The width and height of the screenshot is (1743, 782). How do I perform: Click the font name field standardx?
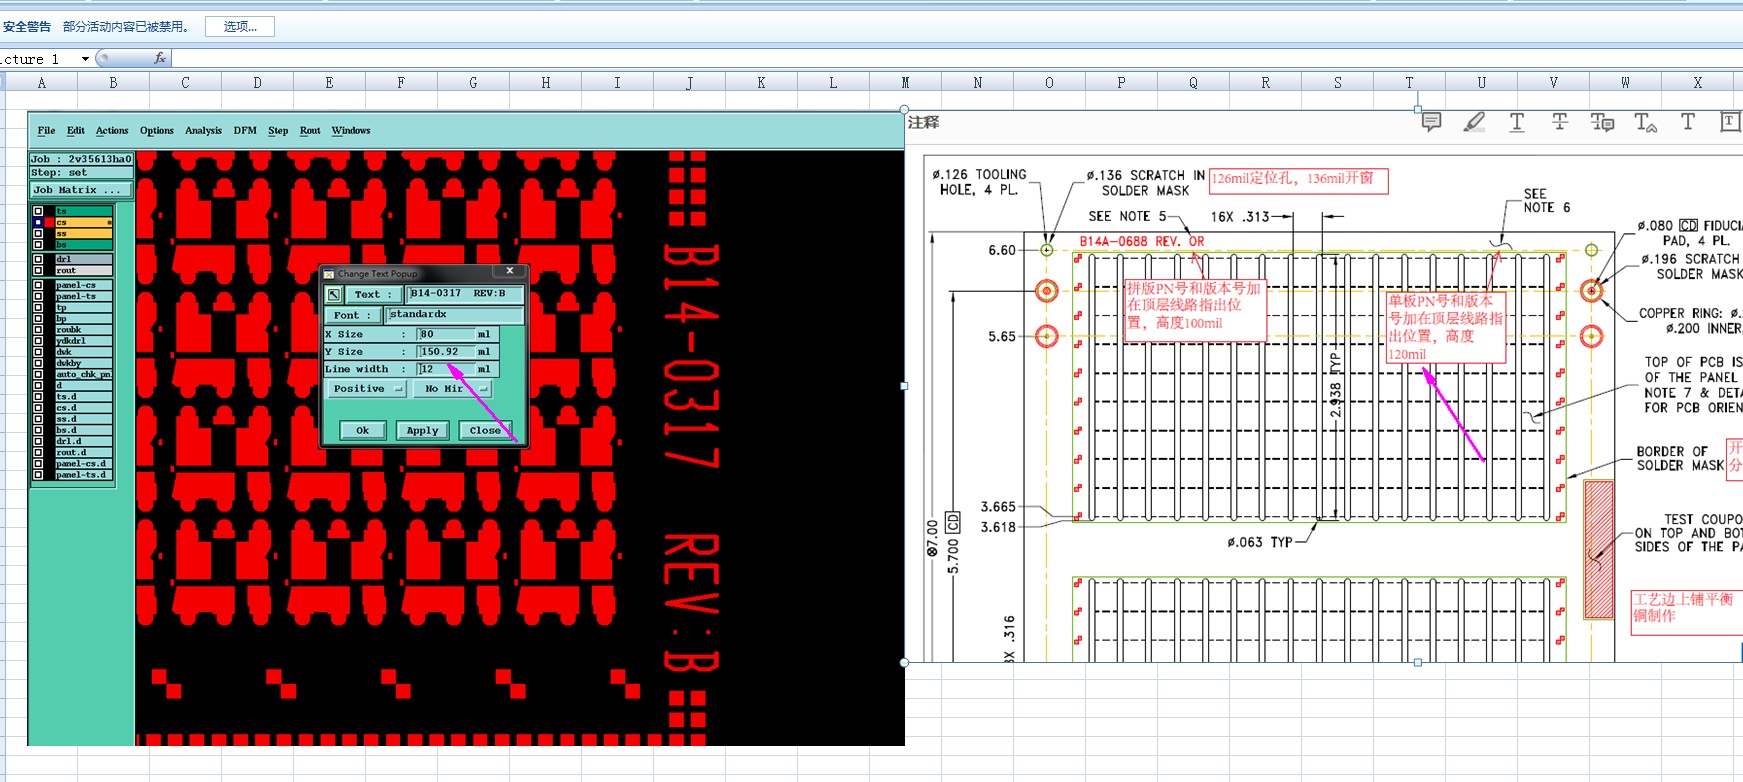point(454,315)
